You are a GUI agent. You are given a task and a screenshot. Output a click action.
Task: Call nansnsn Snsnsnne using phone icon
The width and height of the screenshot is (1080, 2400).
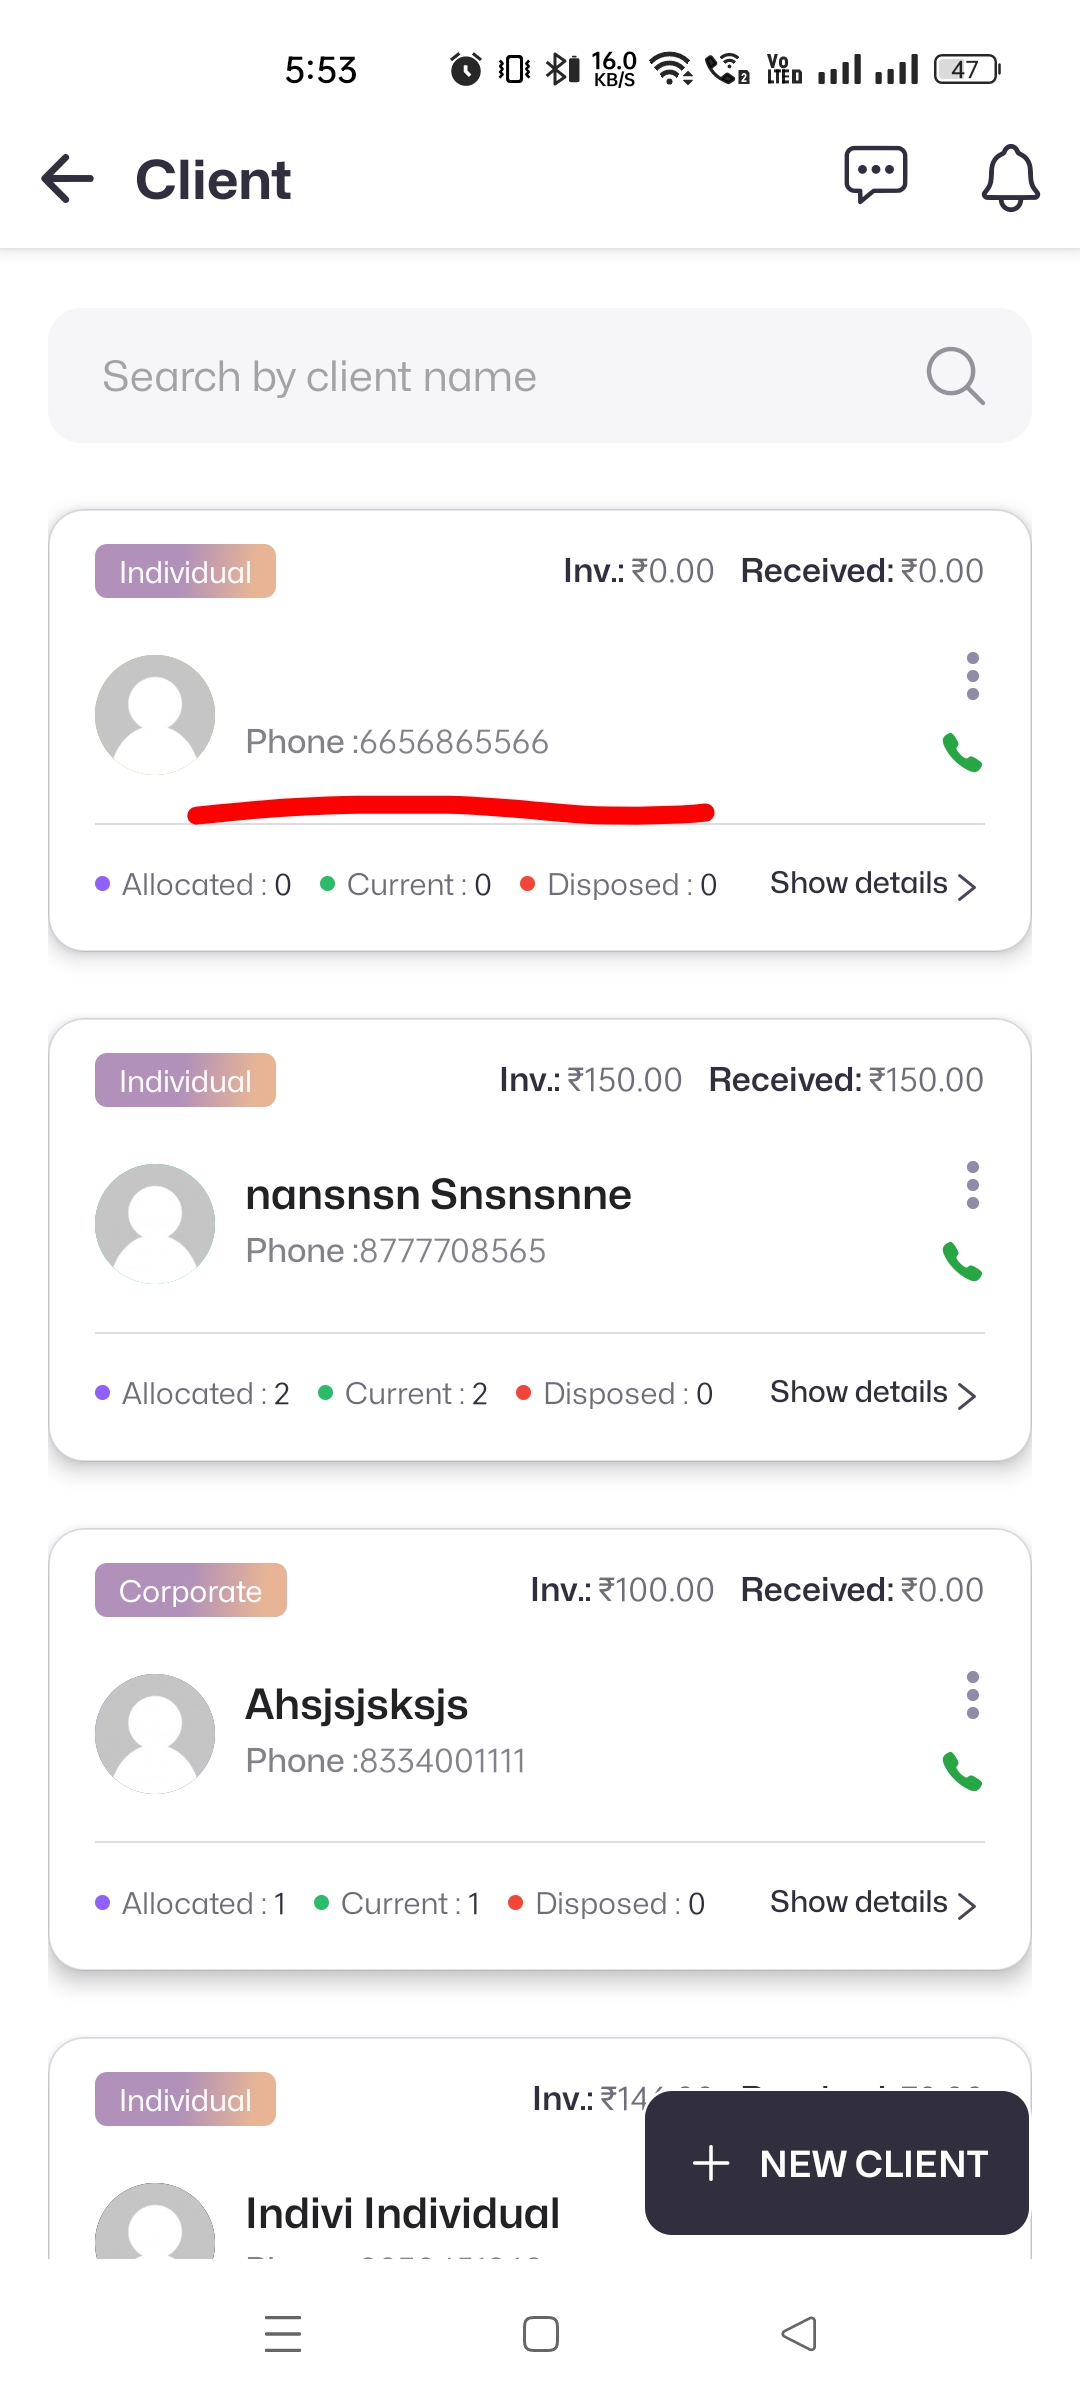pos(962,1262)
